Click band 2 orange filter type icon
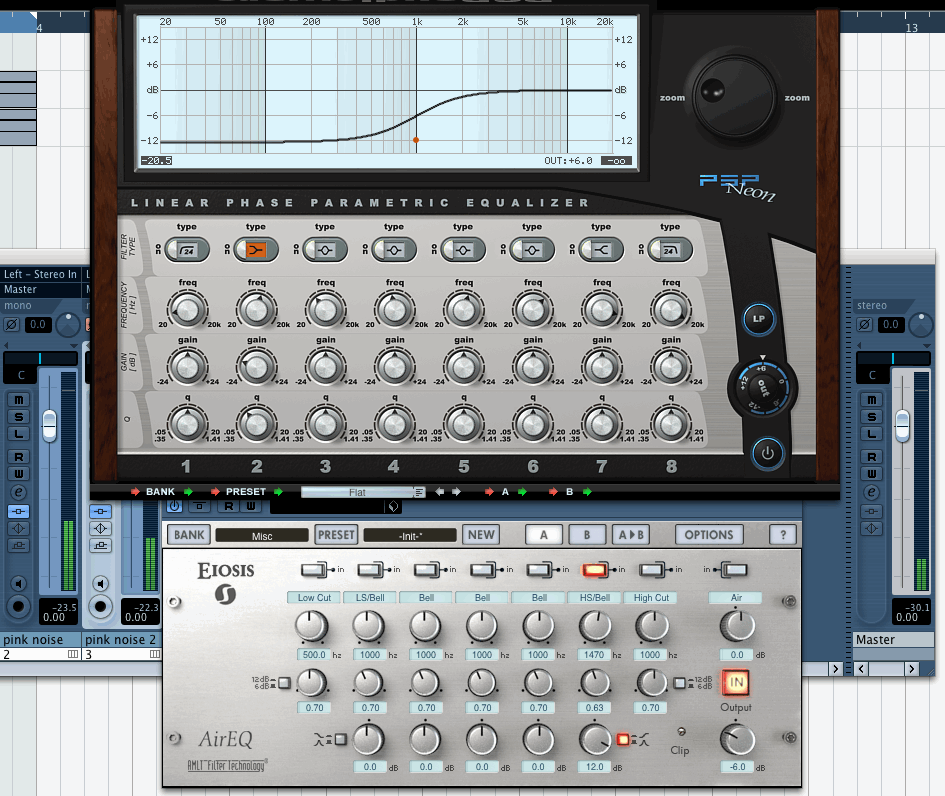The height and width of the screenshot is (796, 945). click(255, 249)
